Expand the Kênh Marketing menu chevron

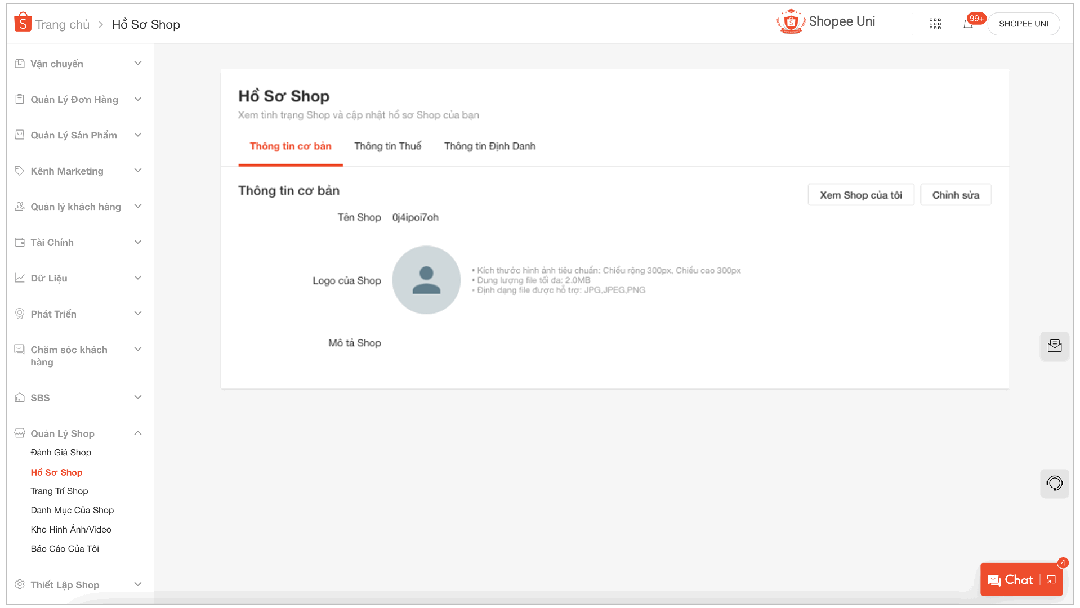coord(138,171)
